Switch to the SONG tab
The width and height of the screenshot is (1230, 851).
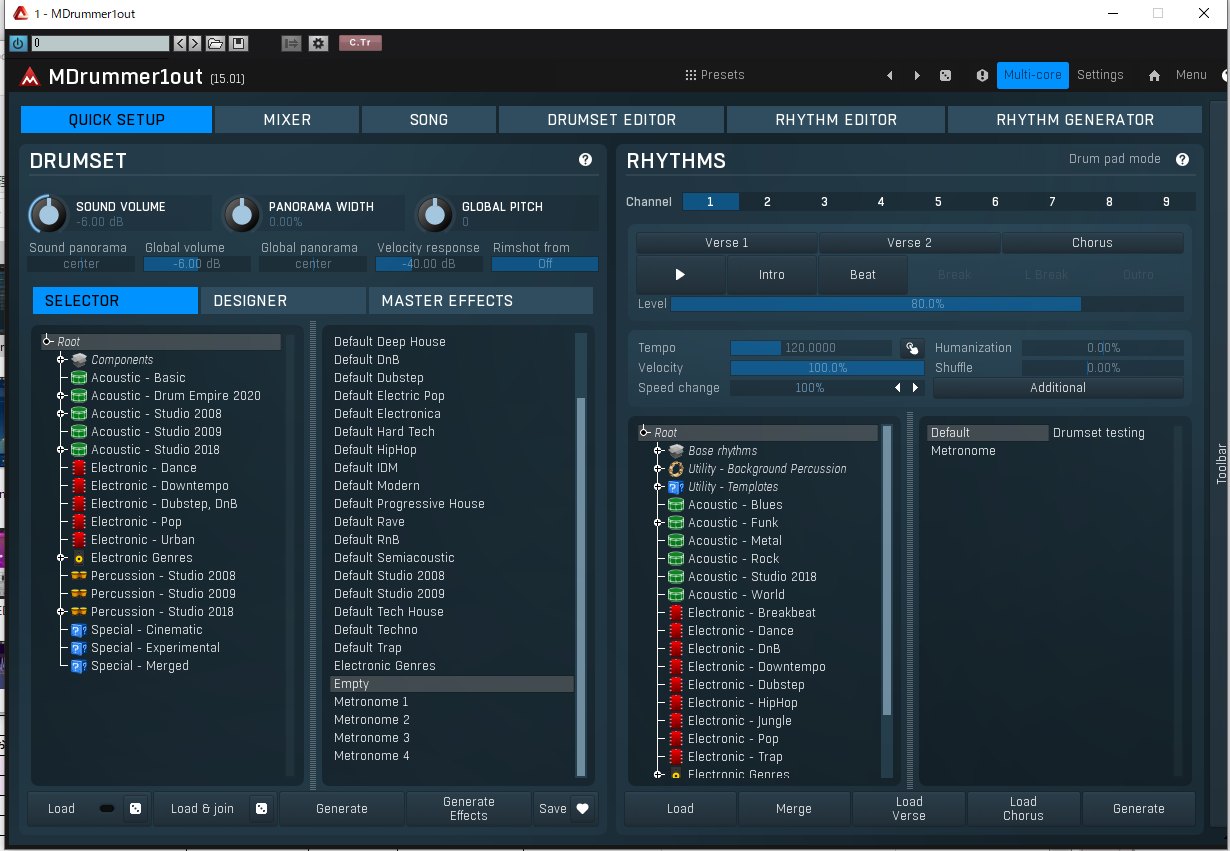click(x=429, y=120)
